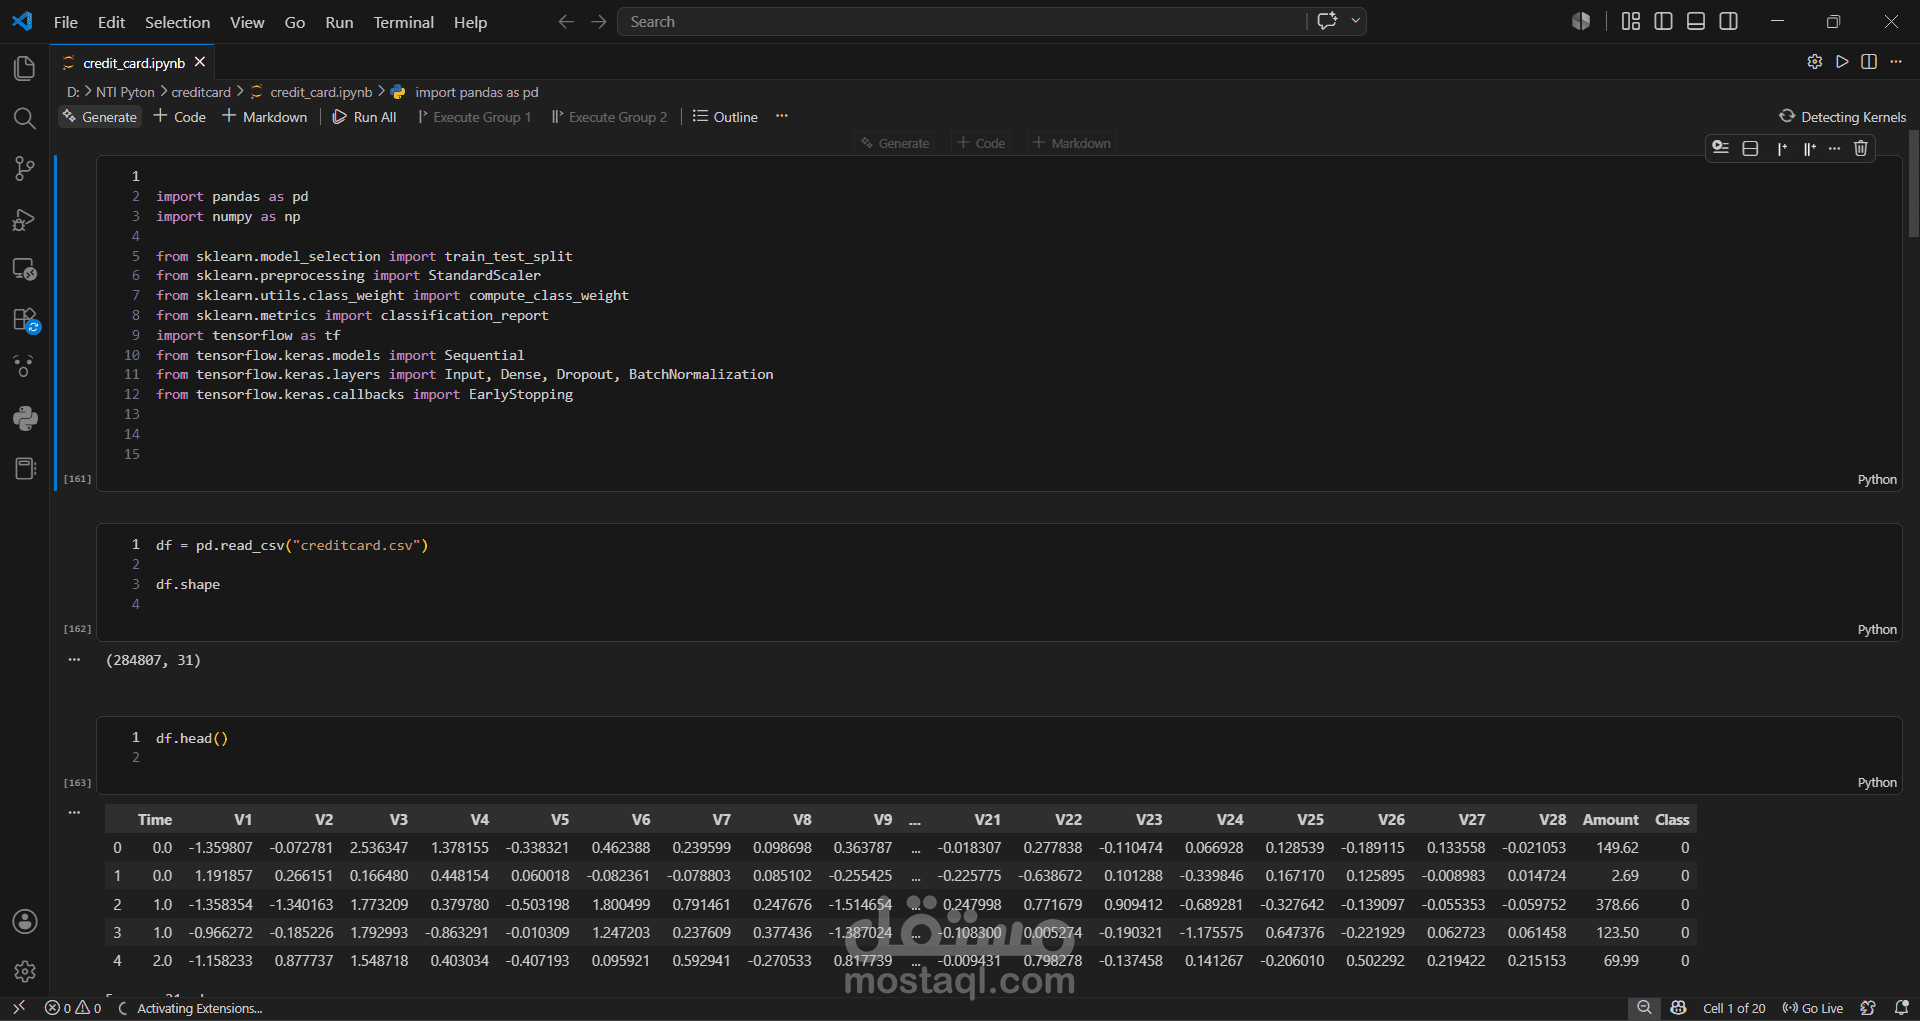Go forward with the right arrow
Screen dimensions: 1920x1021
tap(599, 22)
